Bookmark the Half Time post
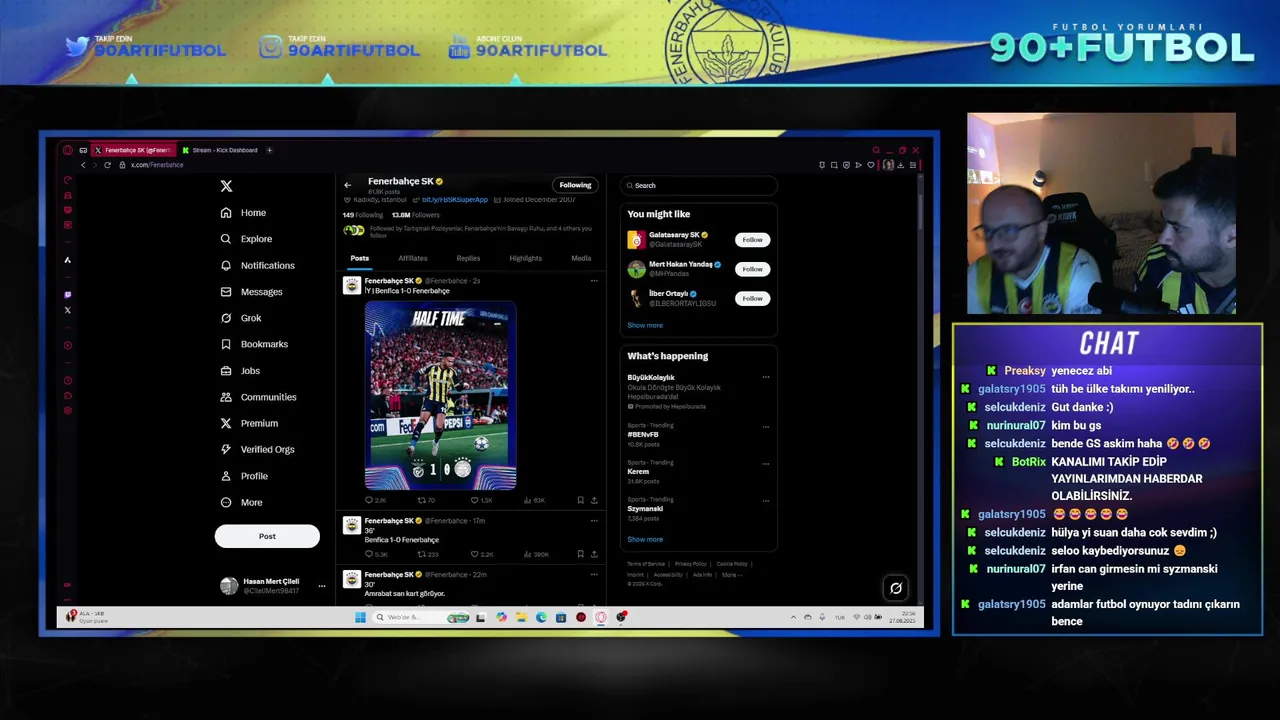Image resolution: width=1280 pixels, height=720 pixels. click(580, 500)
